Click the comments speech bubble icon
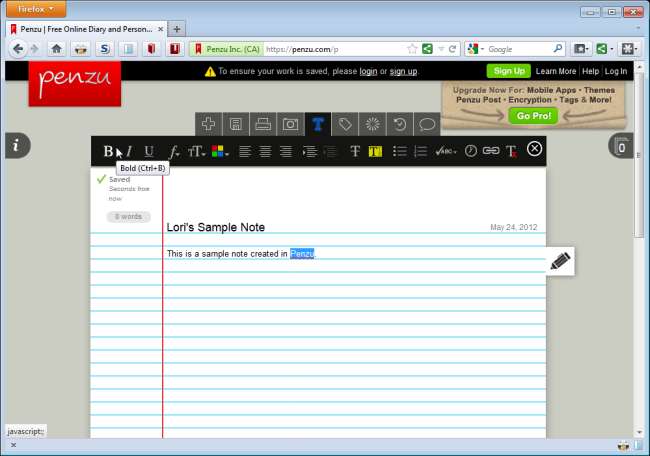The width and height of the screenshot is (650, 456). pyautogui.click(x=427, y=124)
